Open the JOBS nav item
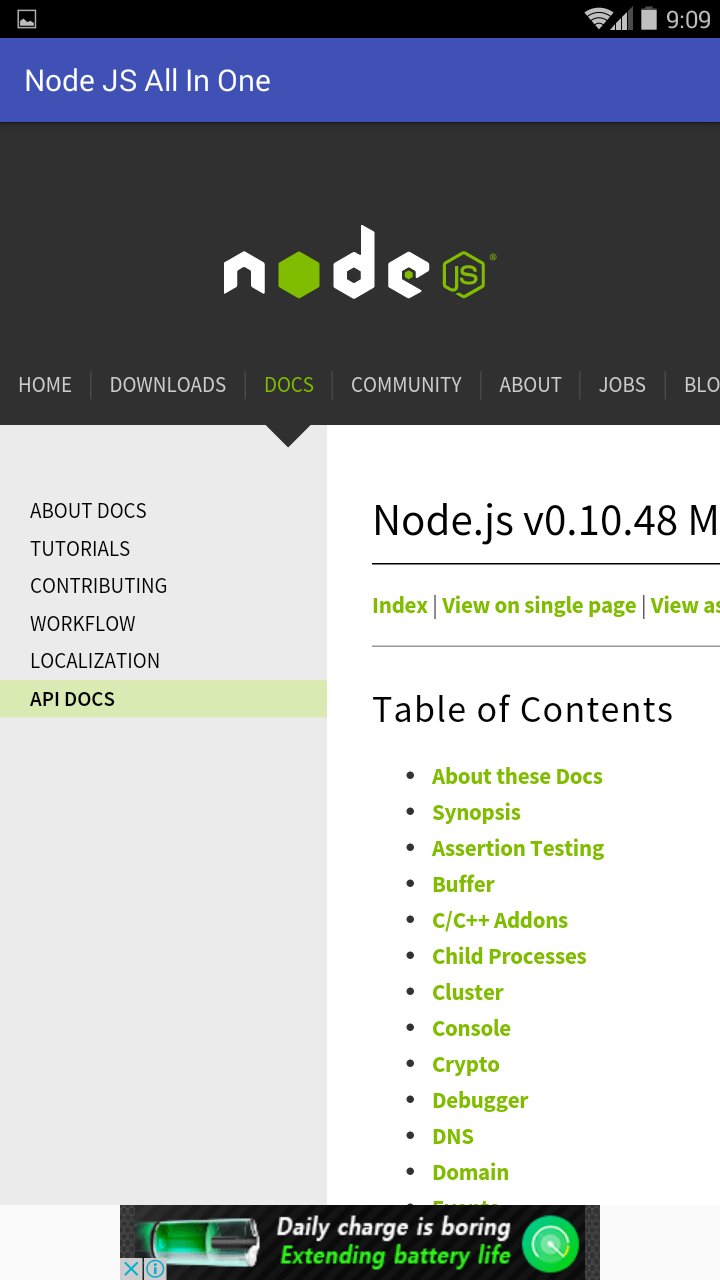720x1280 pixels. pos(622,385)
